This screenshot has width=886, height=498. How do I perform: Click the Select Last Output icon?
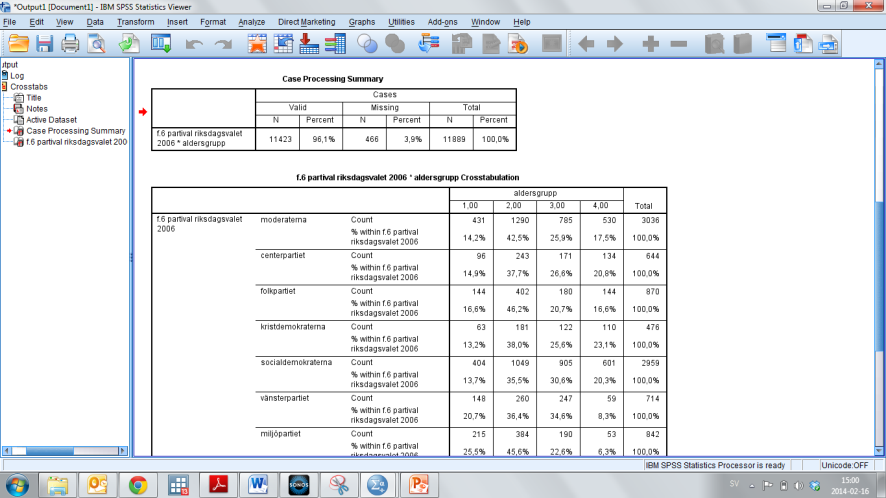[429, 44]
